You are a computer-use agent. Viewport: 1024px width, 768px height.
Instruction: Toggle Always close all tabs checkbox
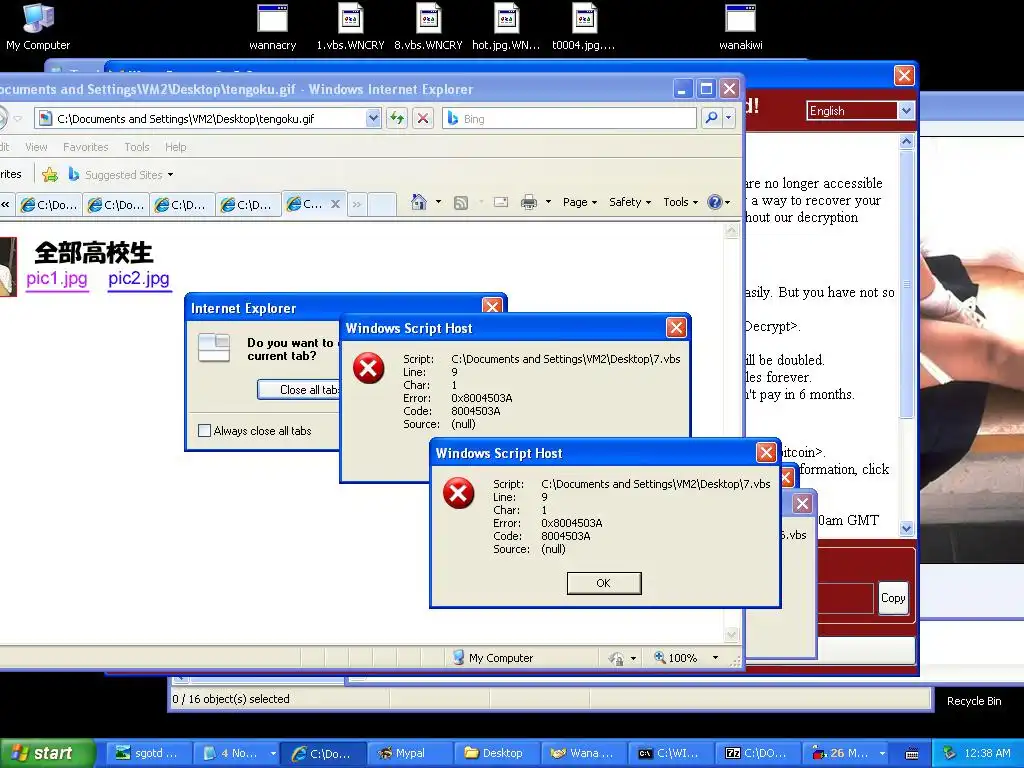(x=204, y=430)
